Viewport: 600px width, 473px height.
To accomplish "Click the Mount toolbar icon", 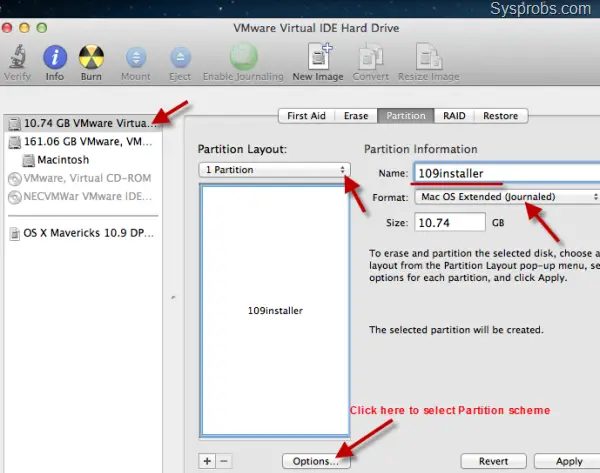I will pos(136,57).
